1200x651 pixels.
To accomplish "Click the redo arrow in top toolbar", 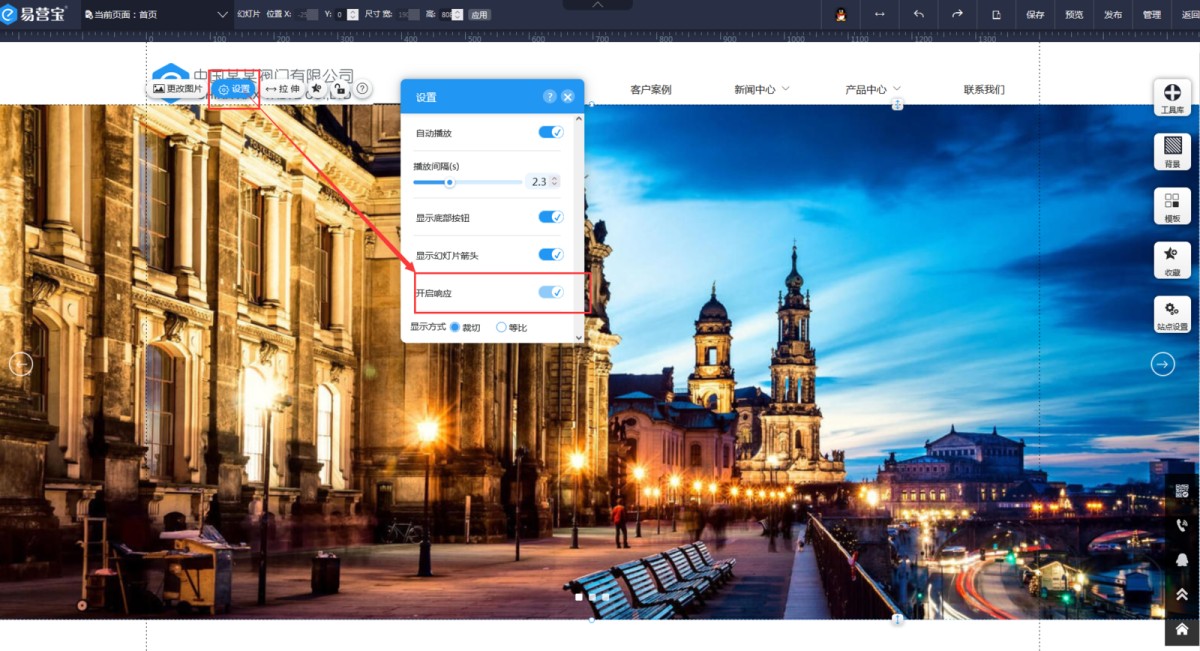I will (x=957, y=14).
